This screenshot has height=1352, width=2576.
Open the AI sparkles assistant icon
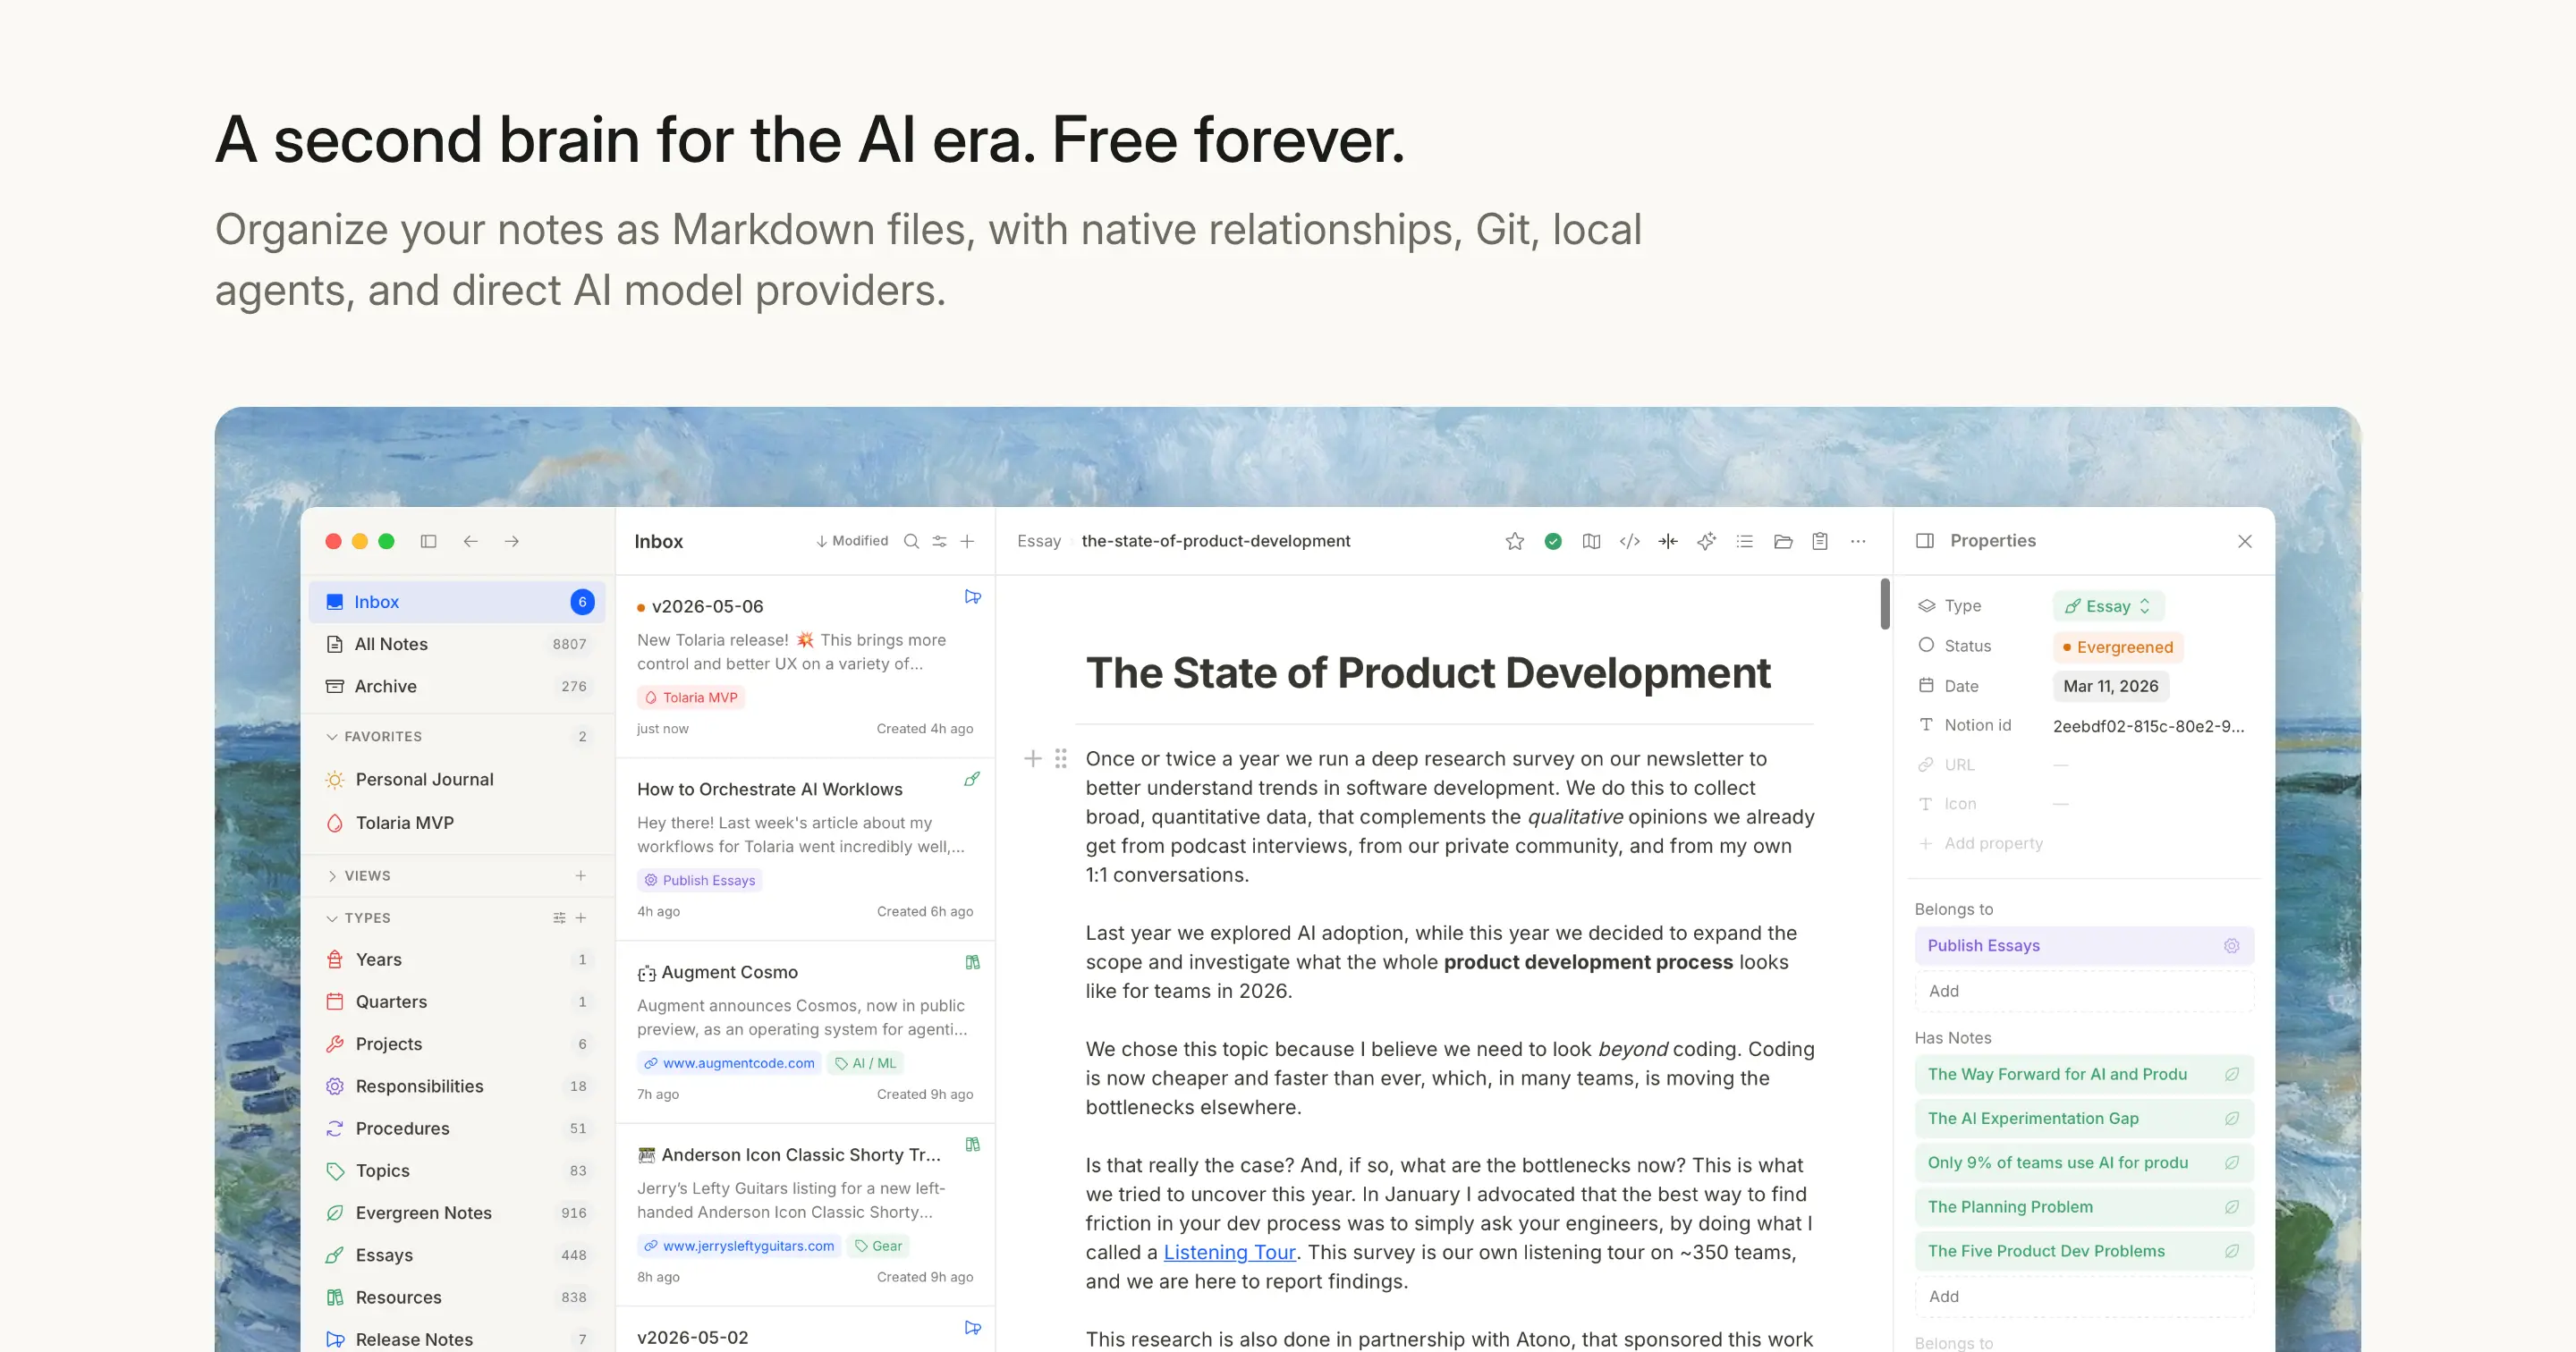coord(1706,541)
